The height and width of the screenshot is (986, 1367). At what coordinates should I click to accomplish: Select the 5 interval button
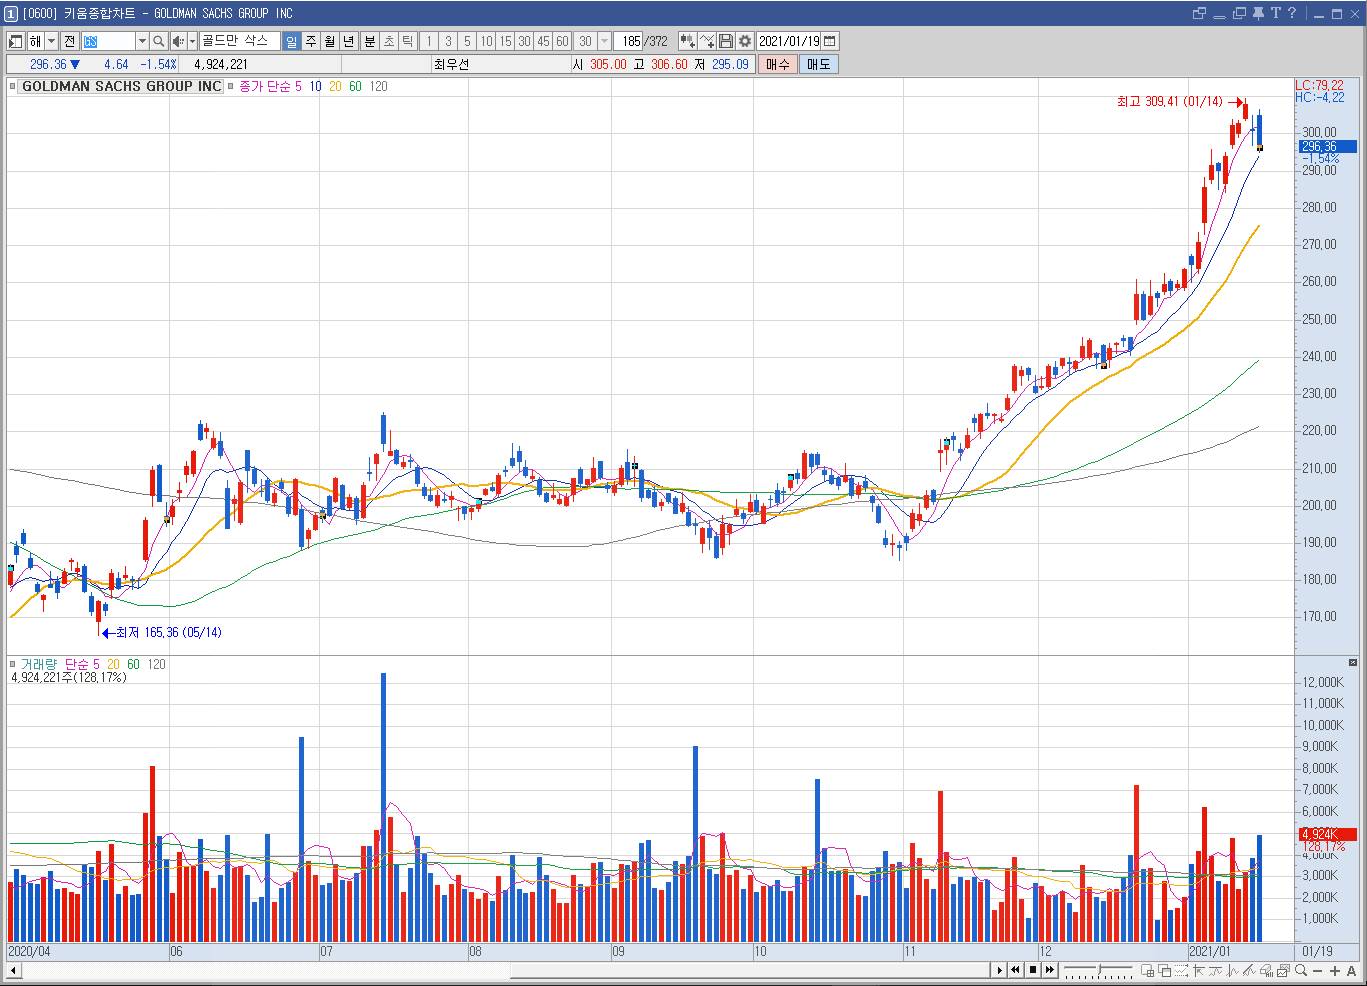tap(467, 41)
